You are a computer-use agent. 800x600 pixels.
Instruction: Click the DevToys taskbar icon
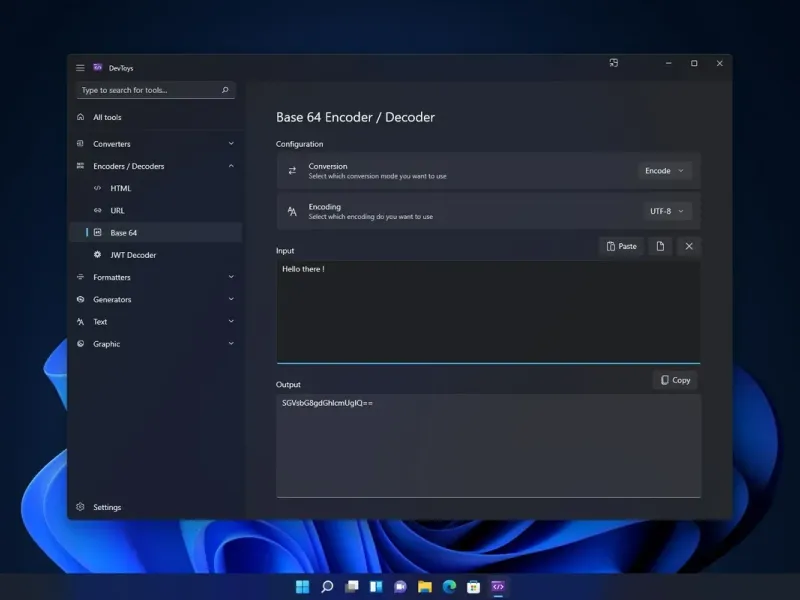pyautogui.click(x=498, y=587)
